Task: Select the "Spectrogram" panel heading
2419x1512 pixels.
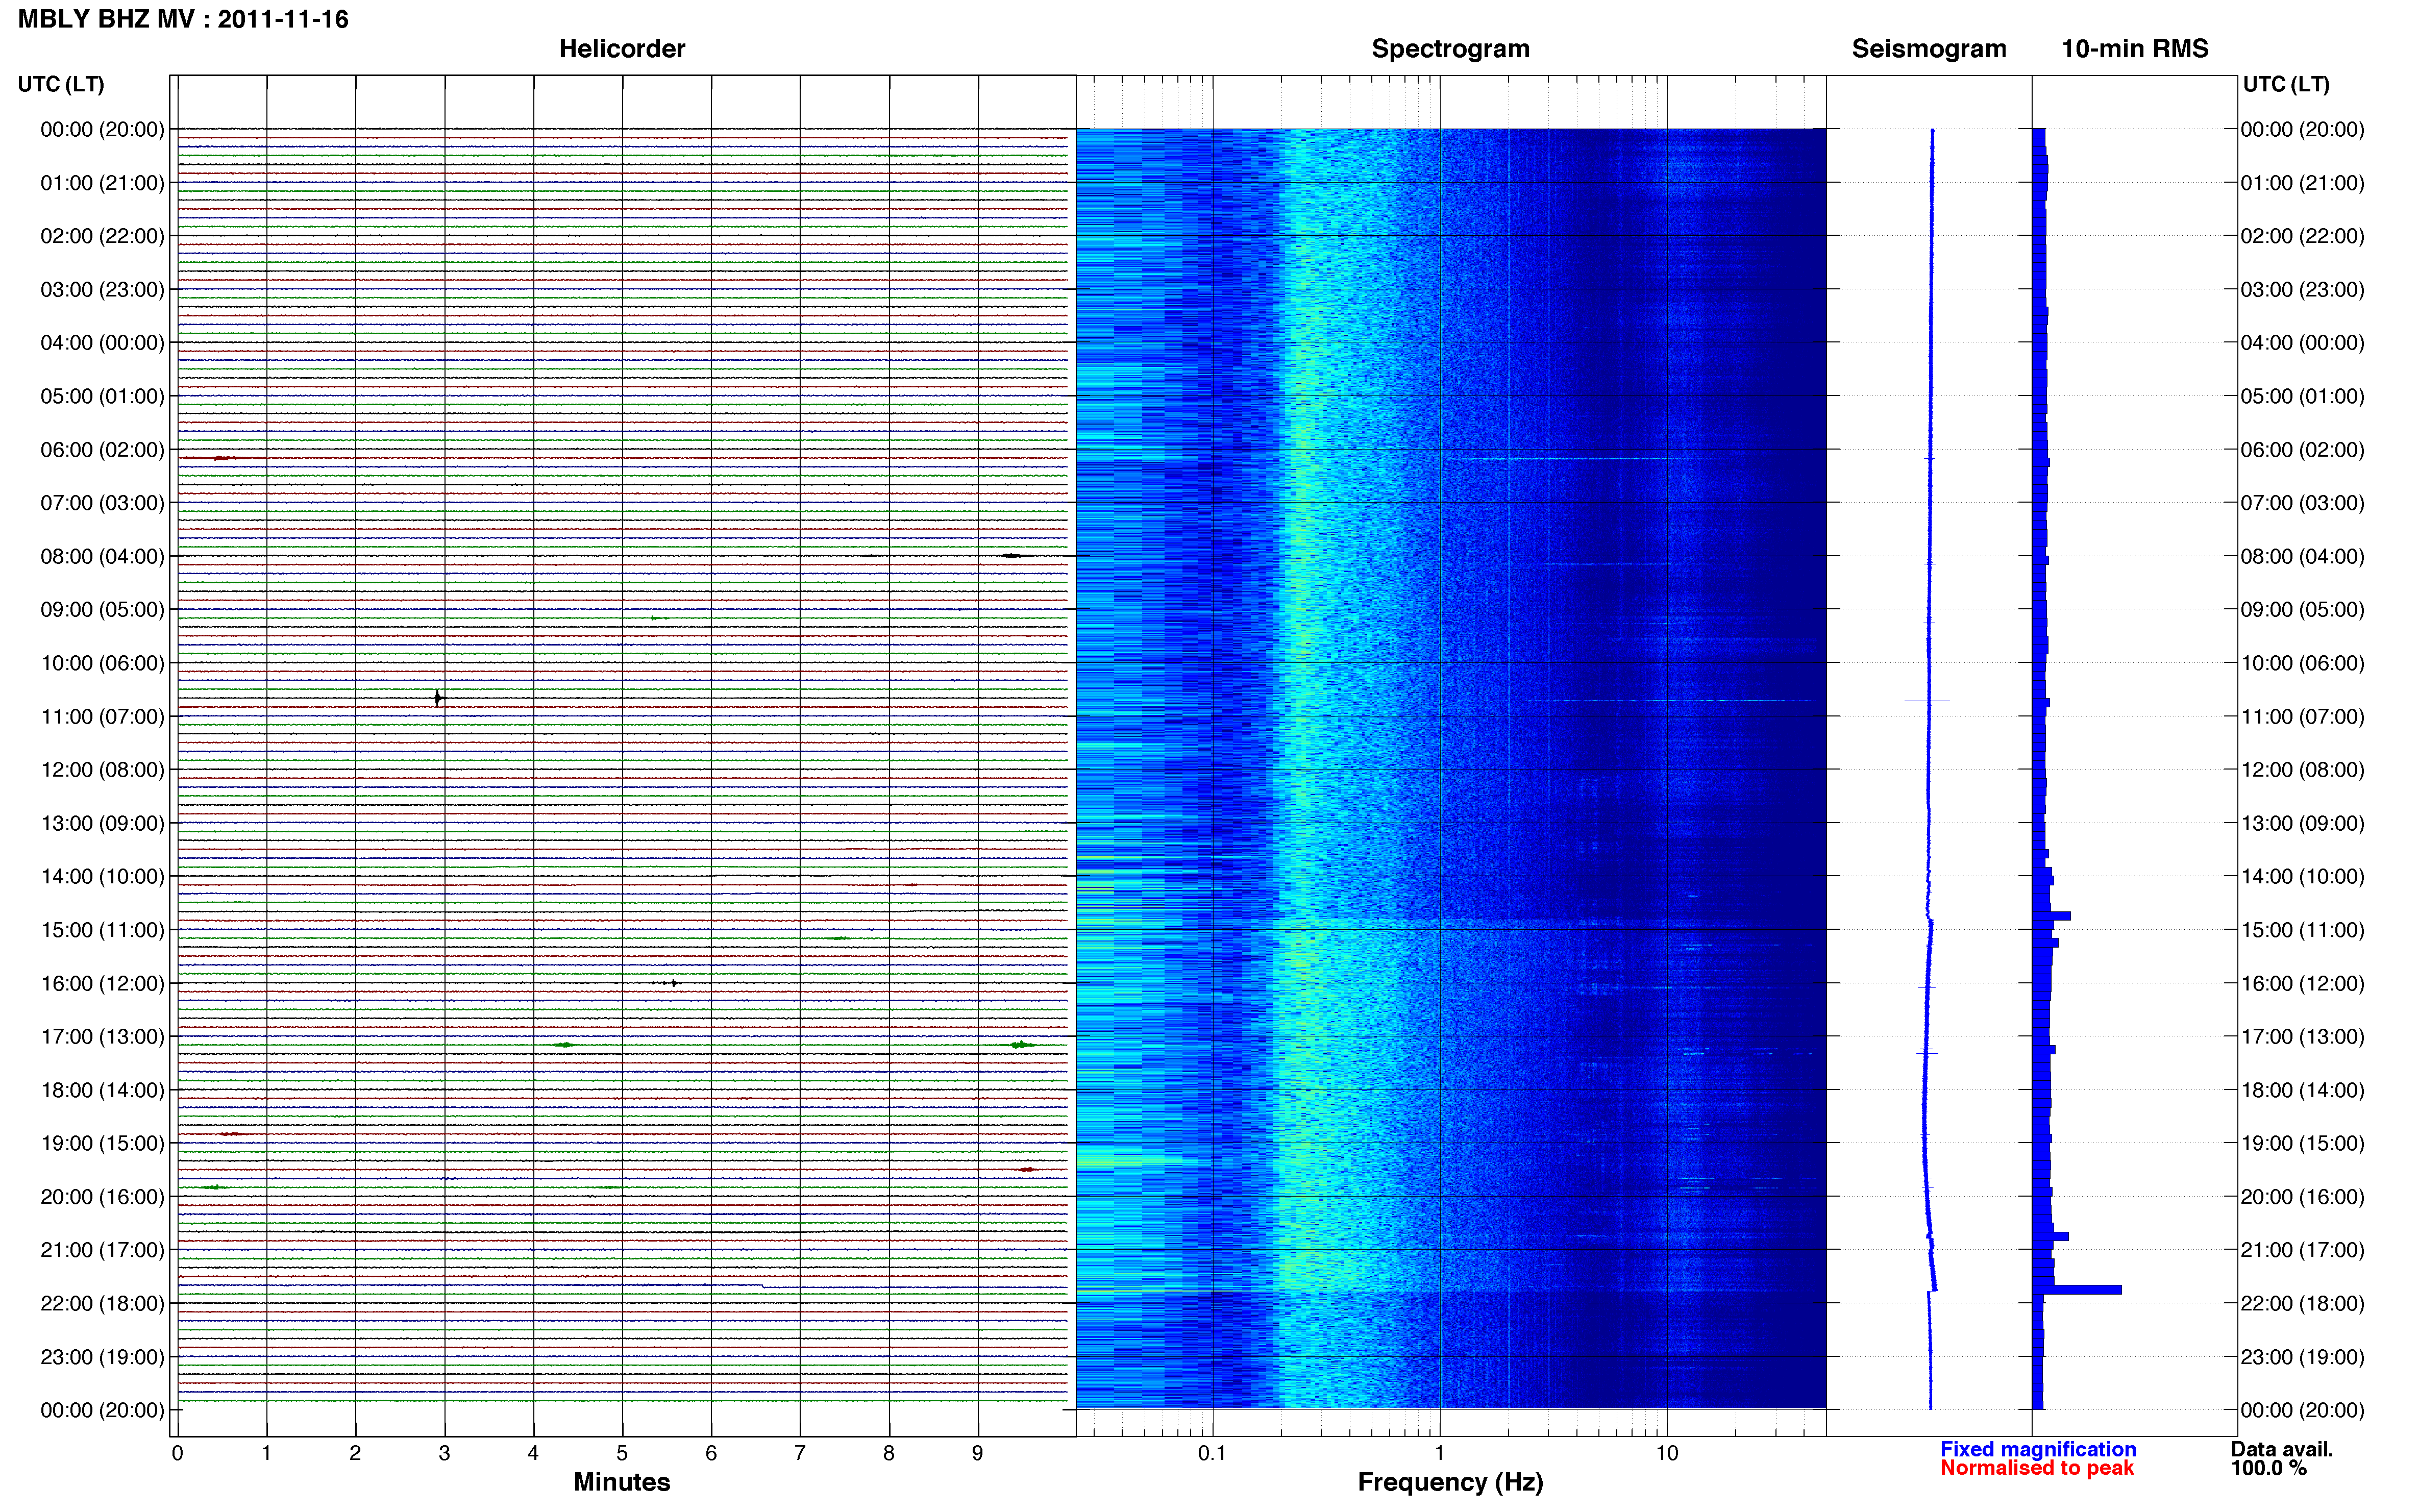Action: coord(1450,49)
